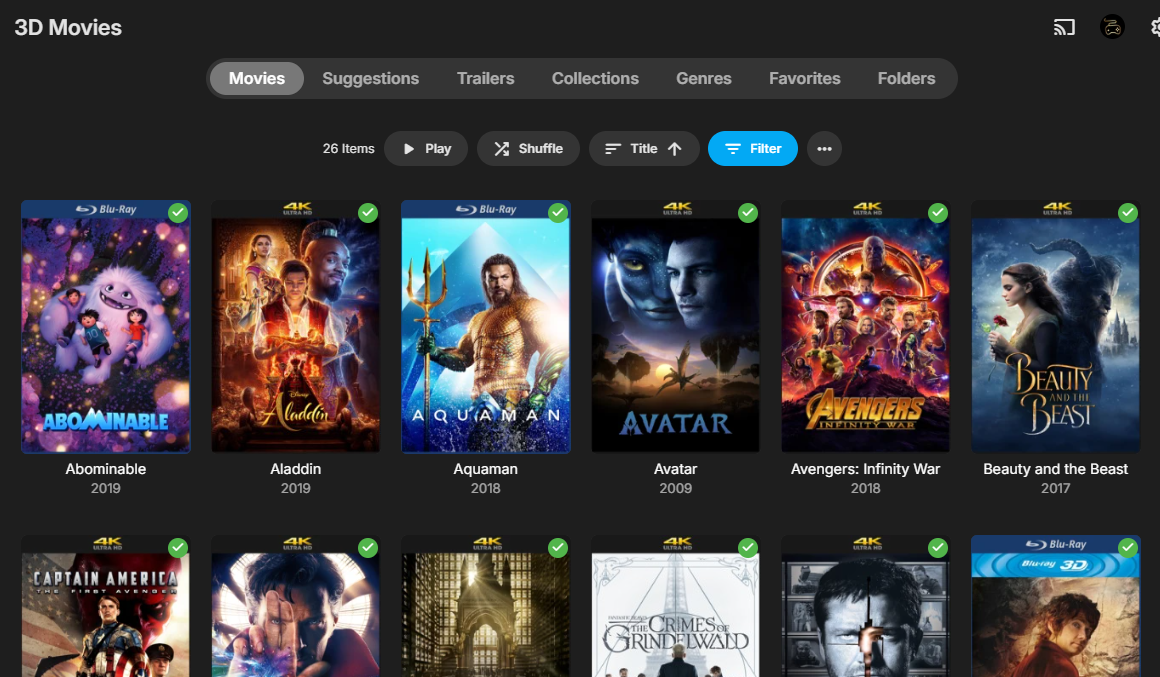This screenshot has height=677, width=1160.
Task: Open the Captain America poster
Action: tap(106, 606)
